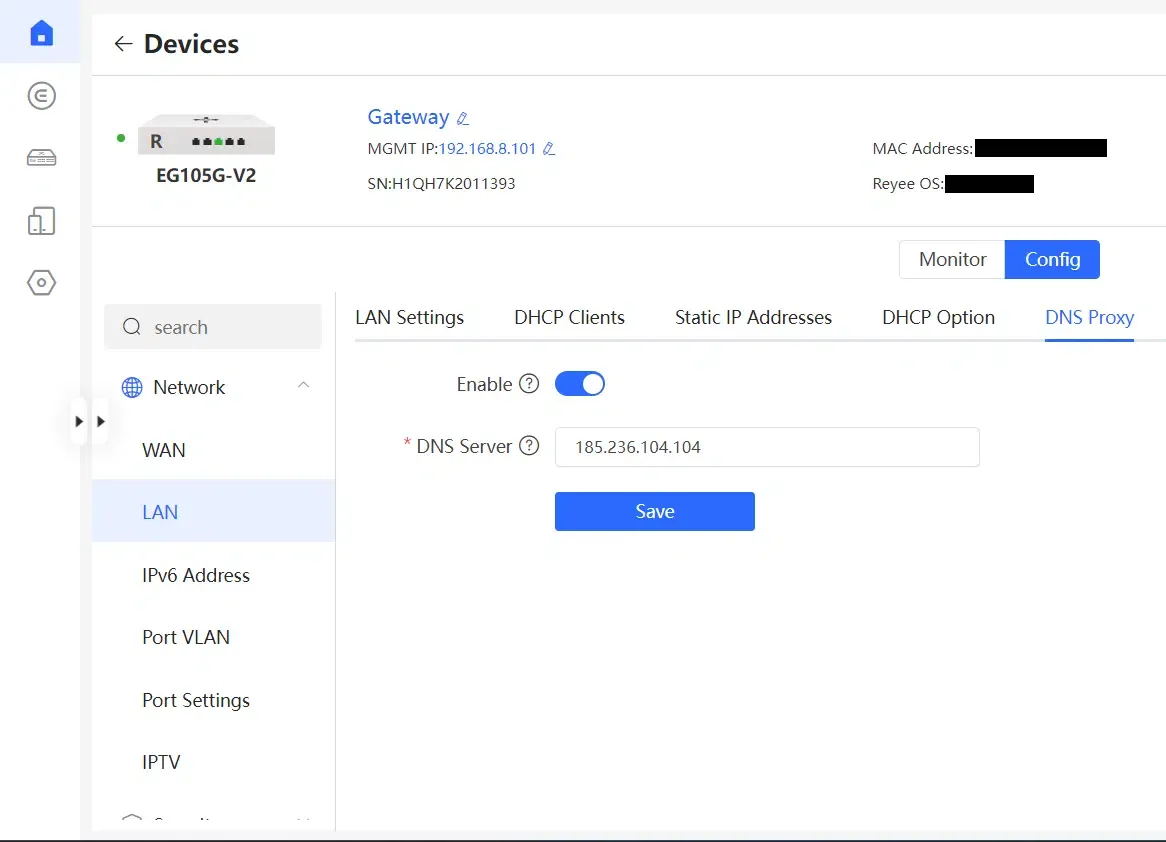Switch to Monitor view
The height and width of the screenshot is (842, 1166).
(x=952, y=260)
